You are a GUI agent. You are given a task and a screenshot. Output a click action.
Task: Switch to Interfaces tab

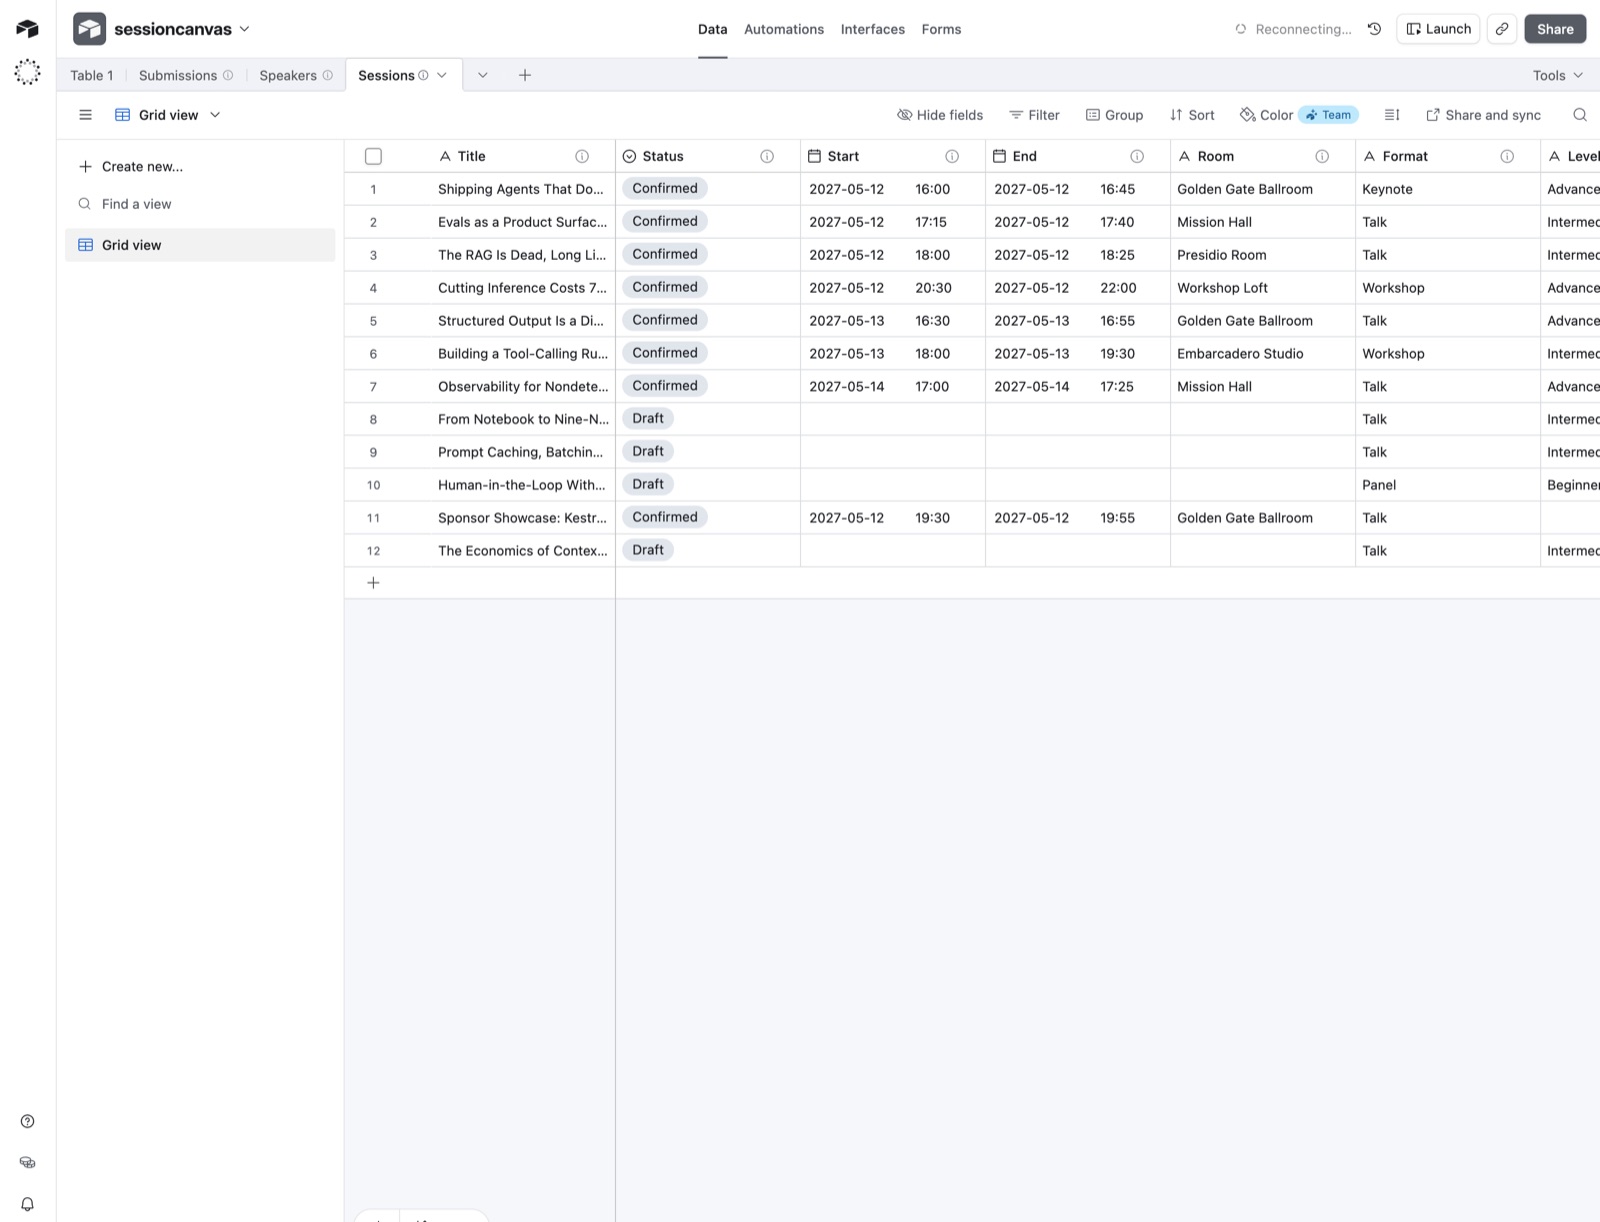(x=872, y=29)
